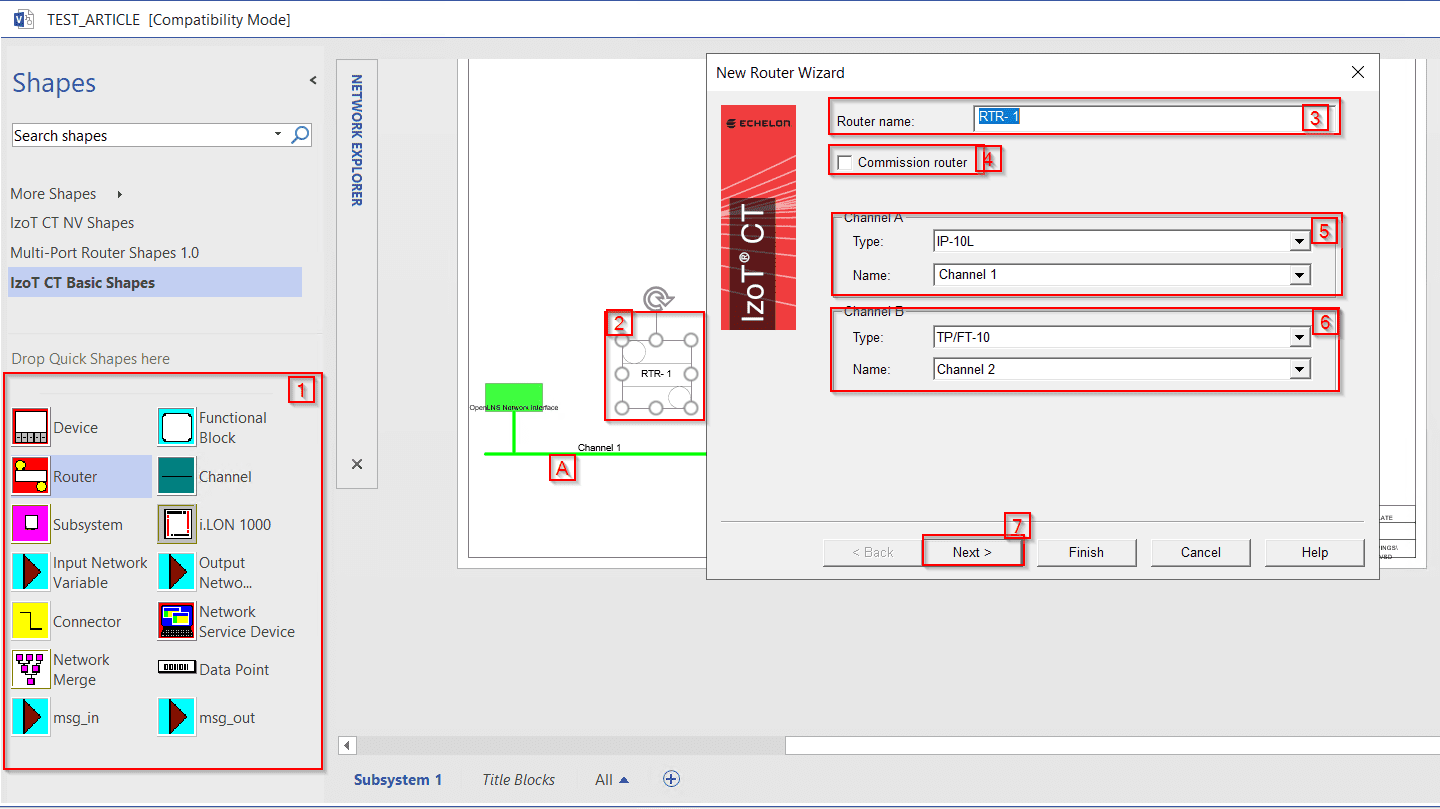Switch to the Title Blocks page tab

click(x=518, y=780)
